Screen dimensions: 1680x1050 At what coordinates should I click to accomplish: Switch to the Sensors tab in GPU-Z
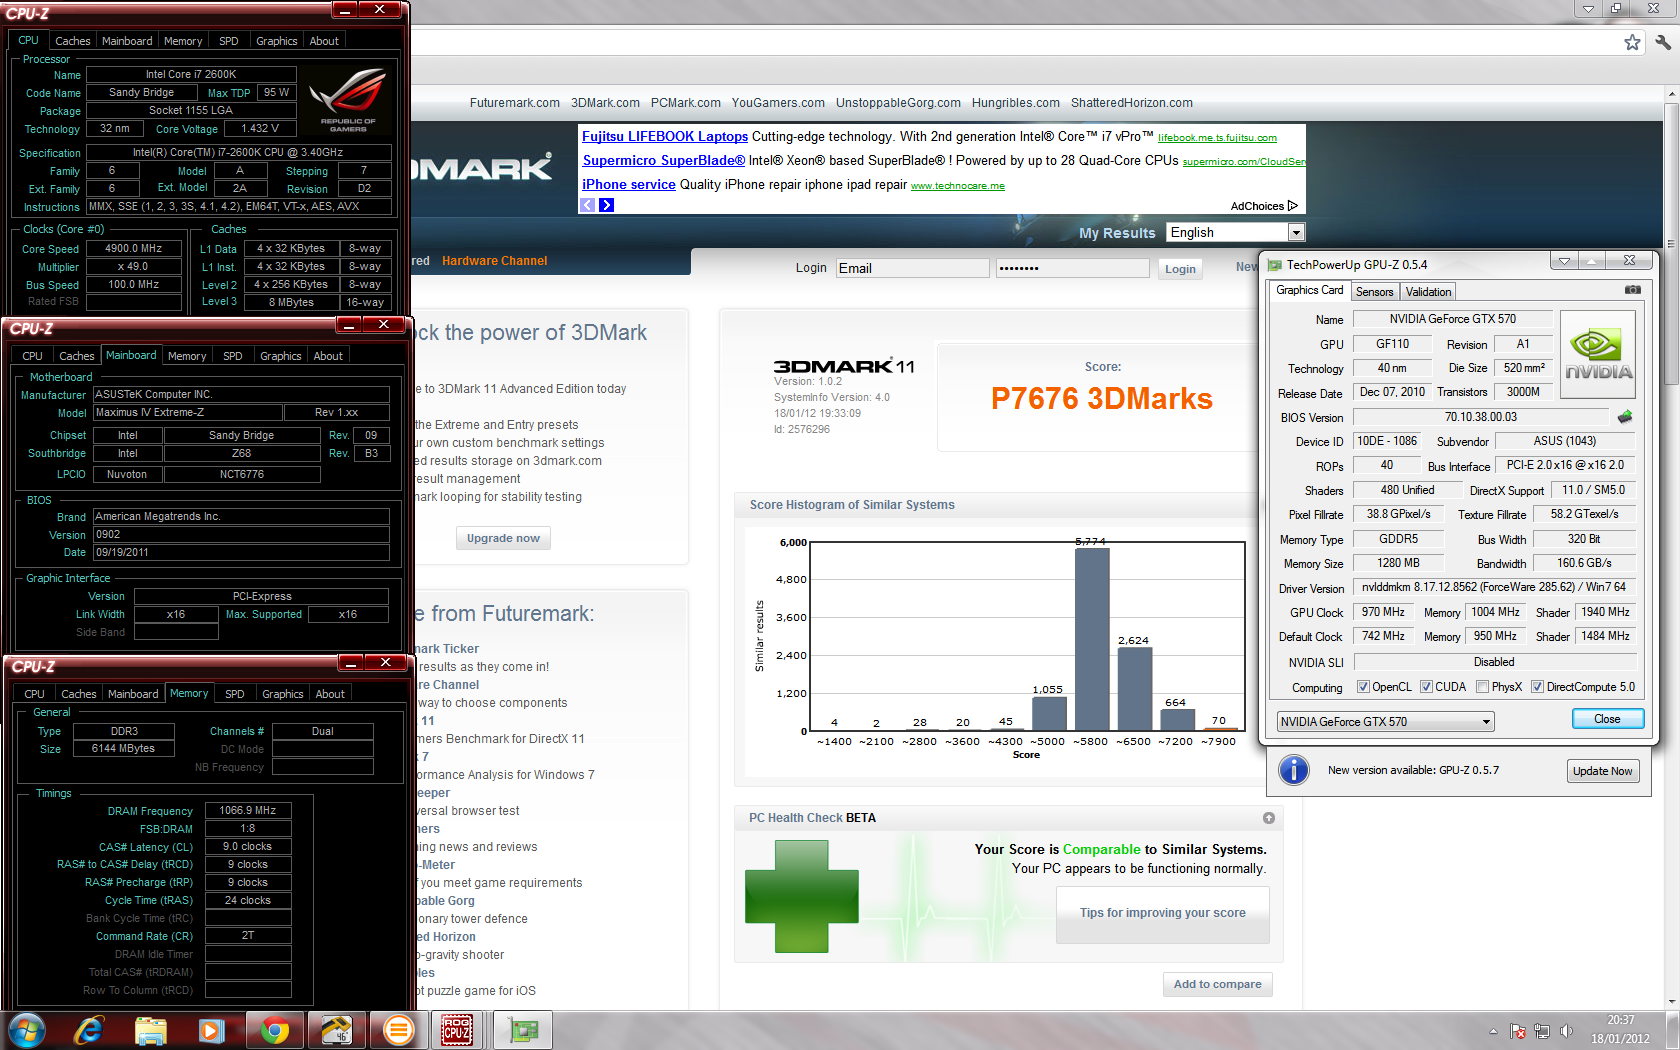[1374, 292]
